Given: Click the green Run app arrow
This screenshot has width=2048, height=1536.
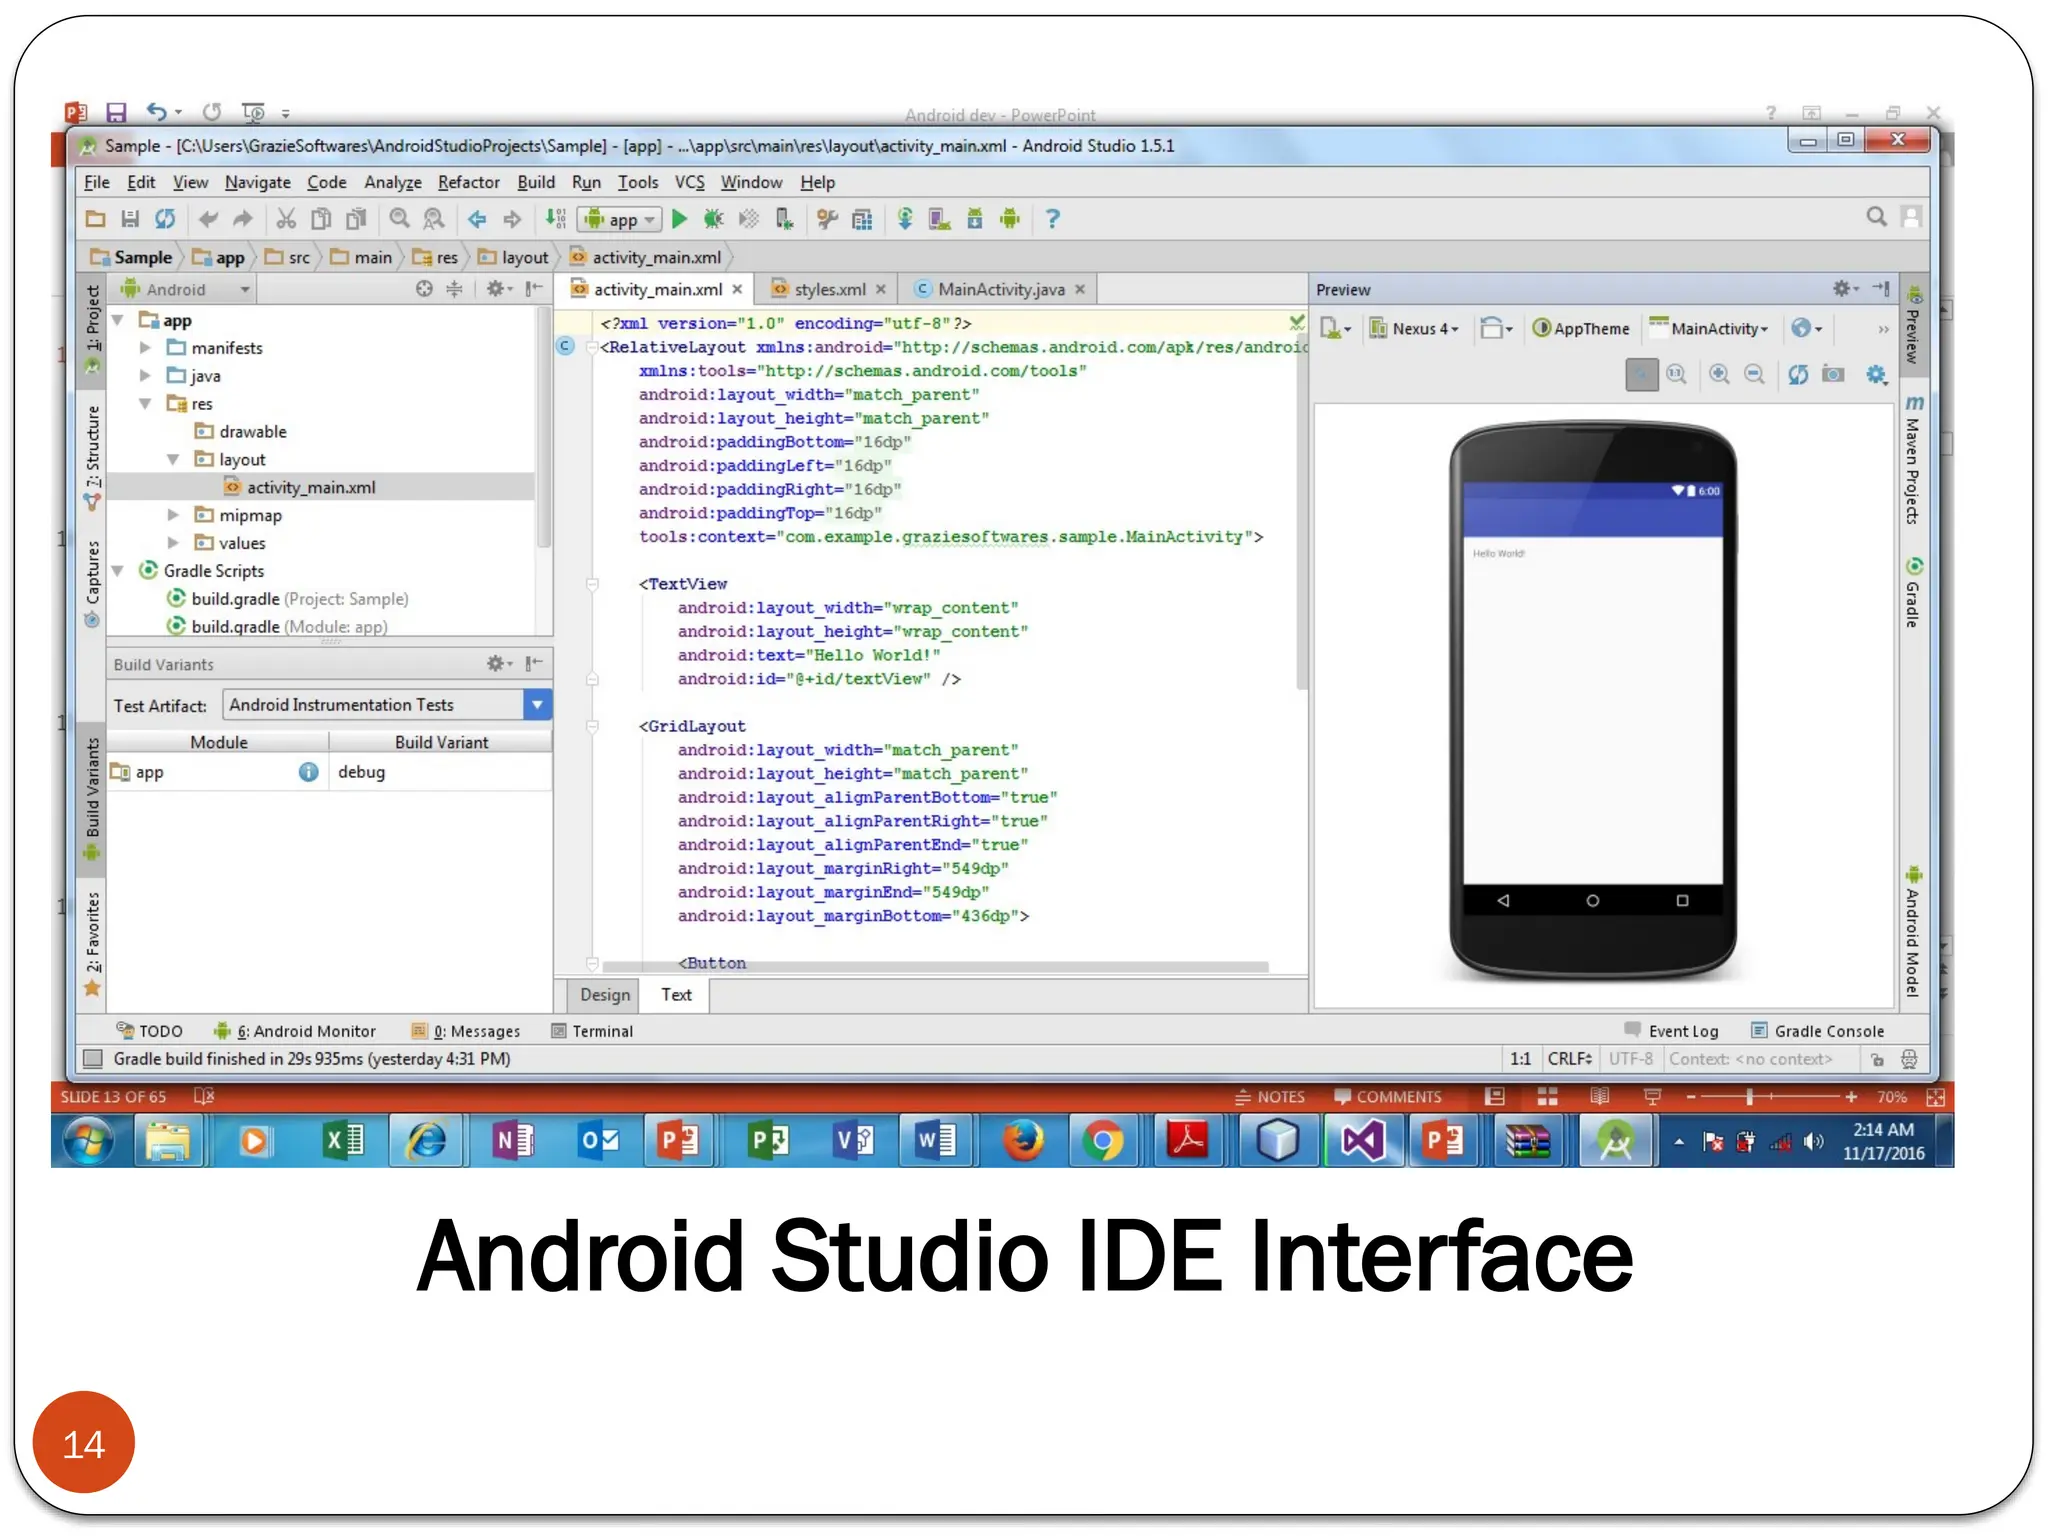Looking at the screenshot, I should coord(679,219).
